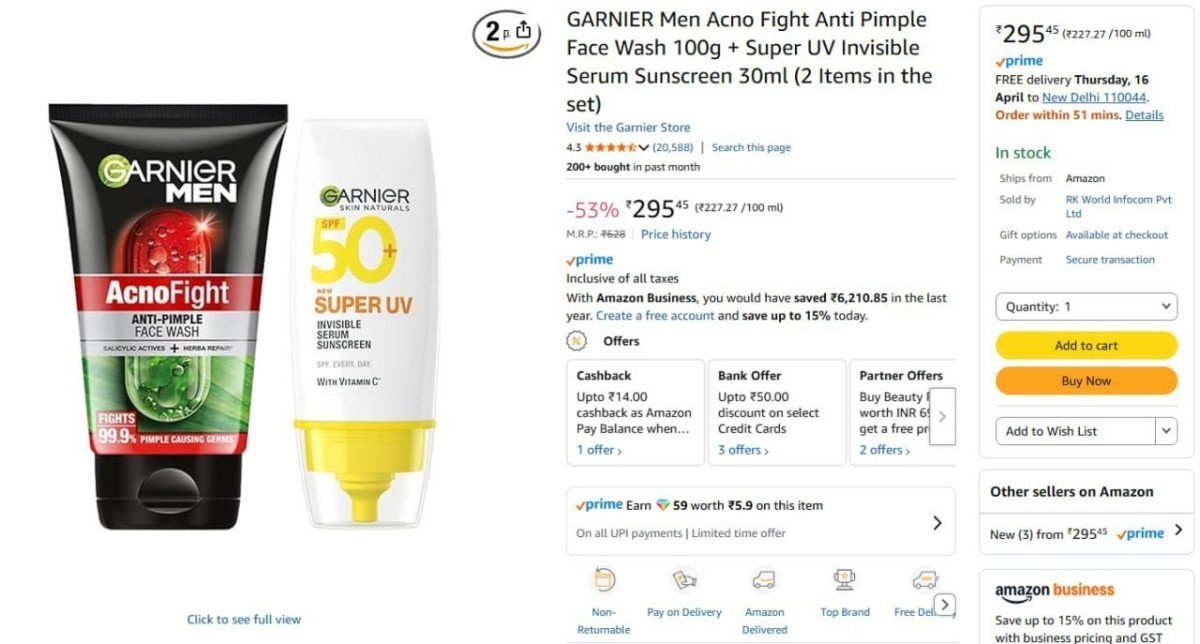Click the Non-Returnable icon

(604, 580)
